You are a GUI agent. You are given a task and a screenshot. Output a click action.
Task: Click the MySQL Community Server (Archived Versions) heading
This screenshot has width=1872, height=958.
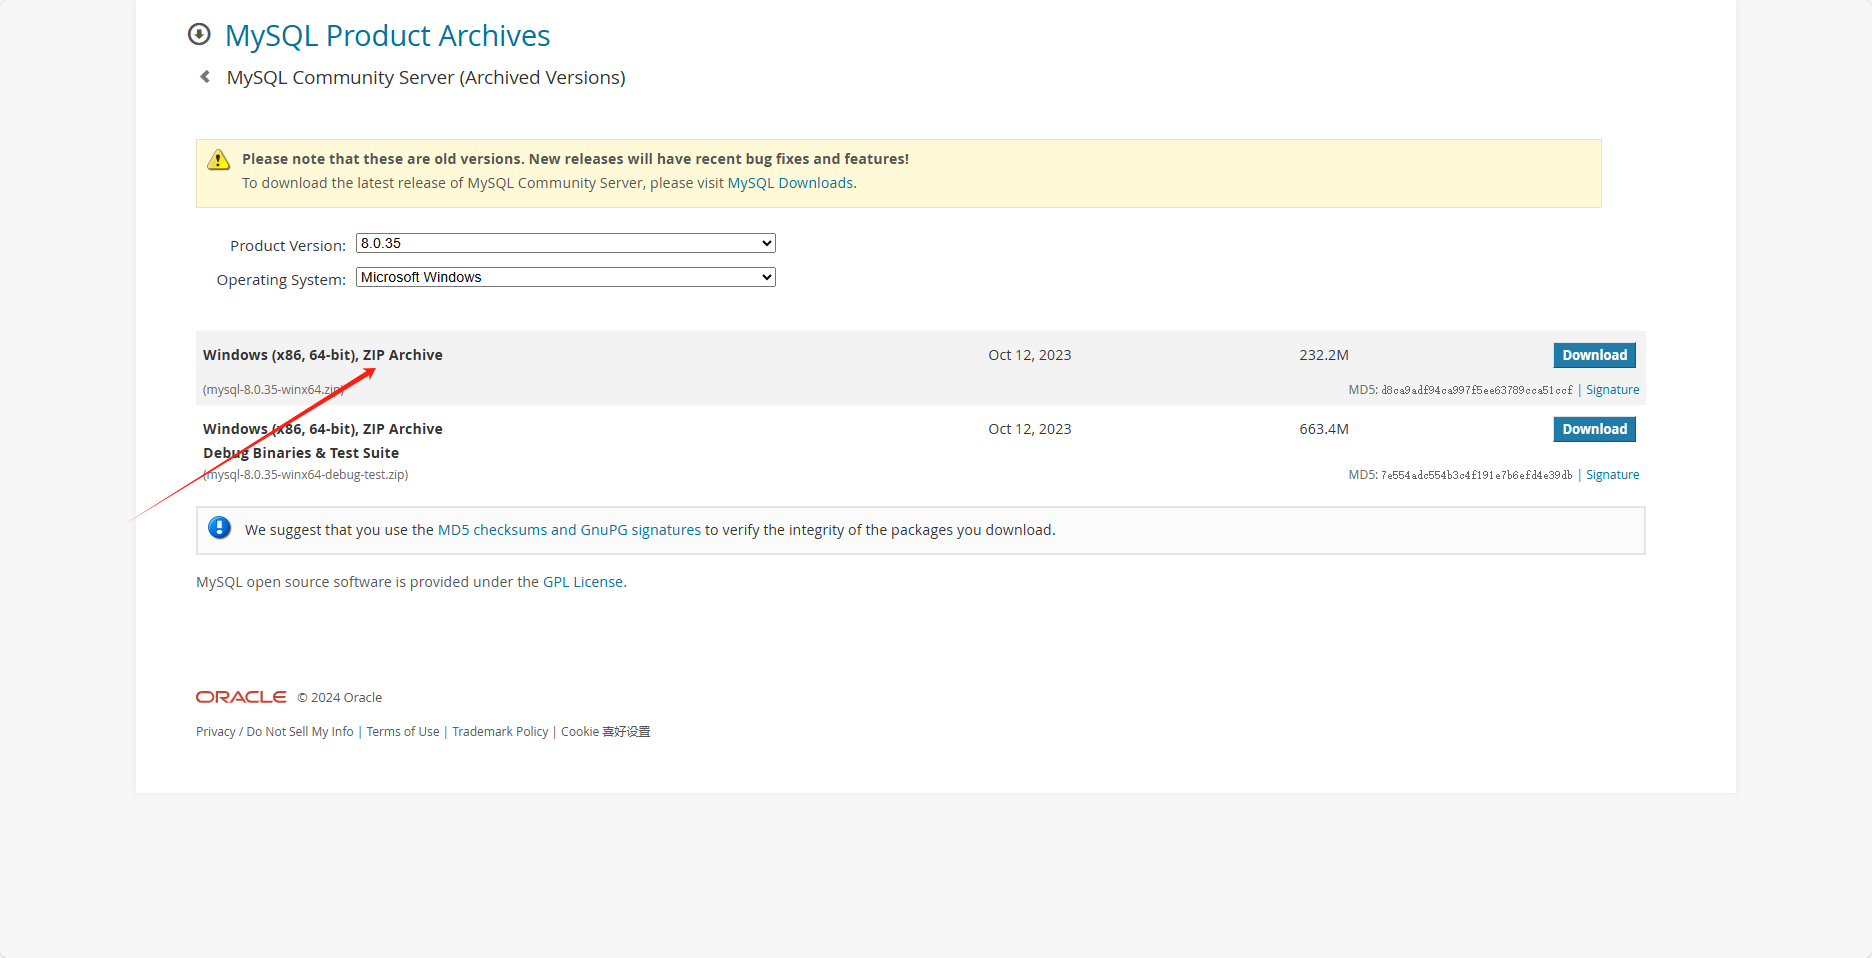pyautogui.click(x=426, y=78)
